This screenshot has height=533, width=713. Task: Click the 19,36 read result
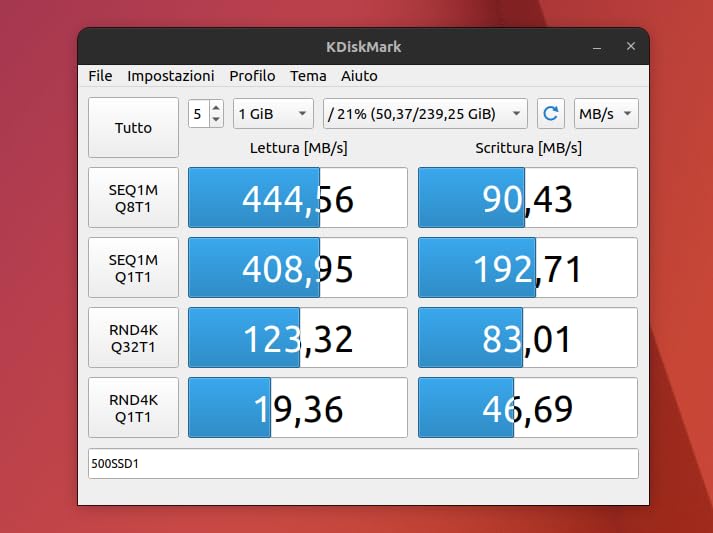(298, 408)
